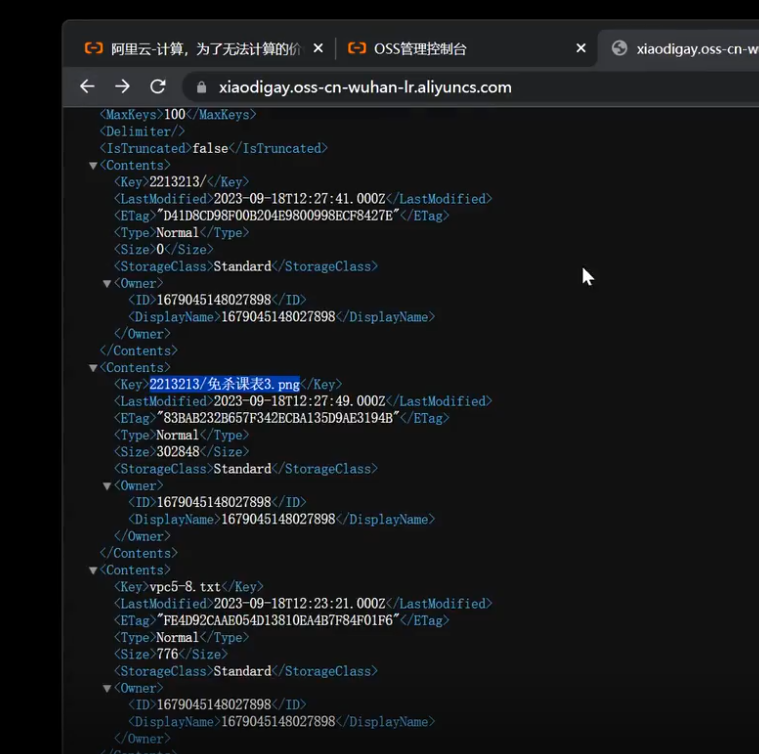Image resolution: width=759 pixels, height=754 pixels.
Task: Click ETag FE4D92CAAE054D13810EA4B7F84F01F6
Action: point(278,620)
